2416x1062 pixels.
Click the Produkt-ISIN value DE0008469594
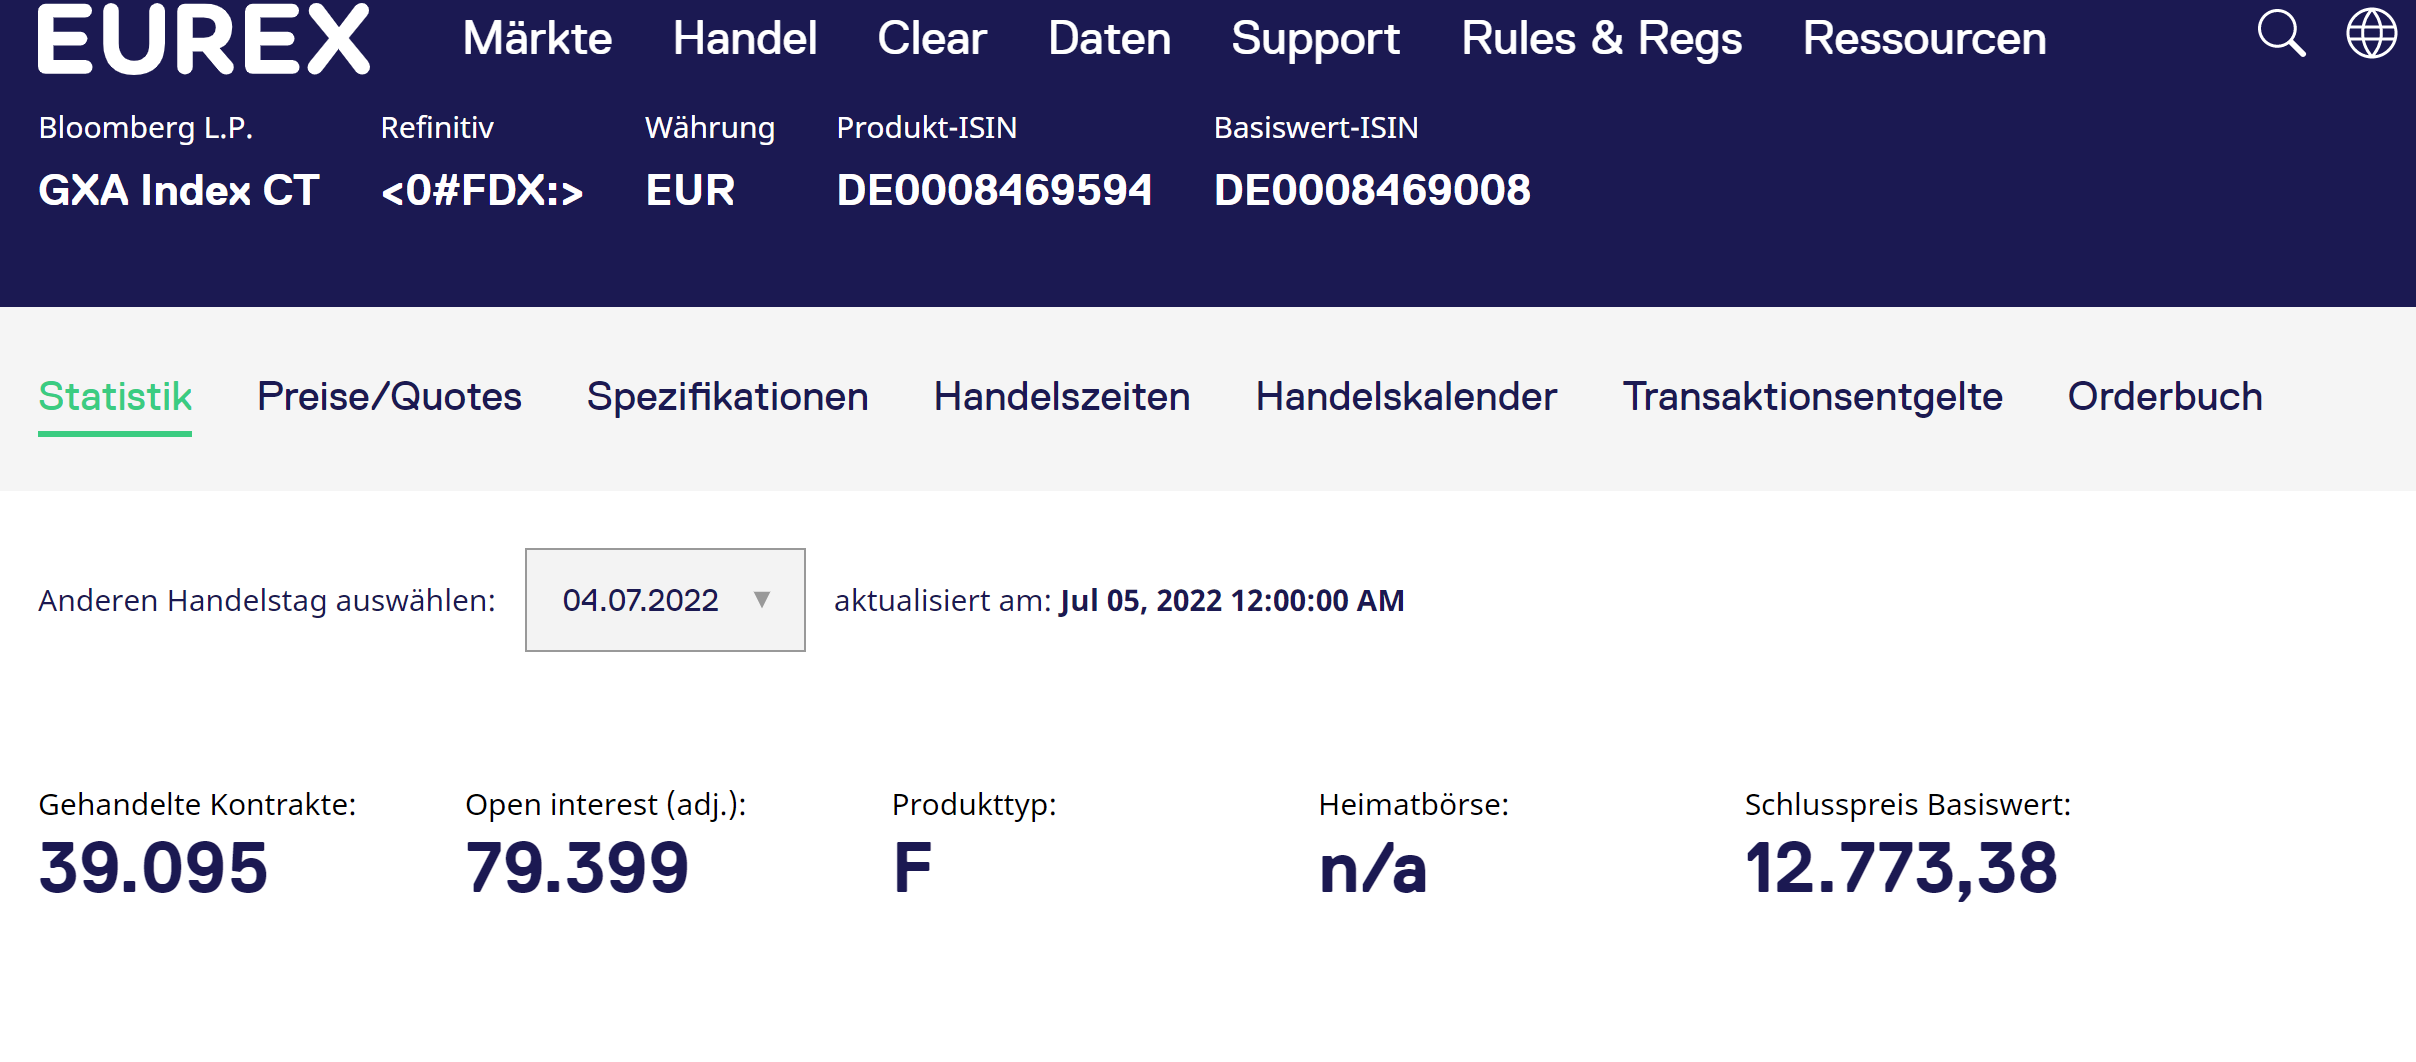(994, 190)
